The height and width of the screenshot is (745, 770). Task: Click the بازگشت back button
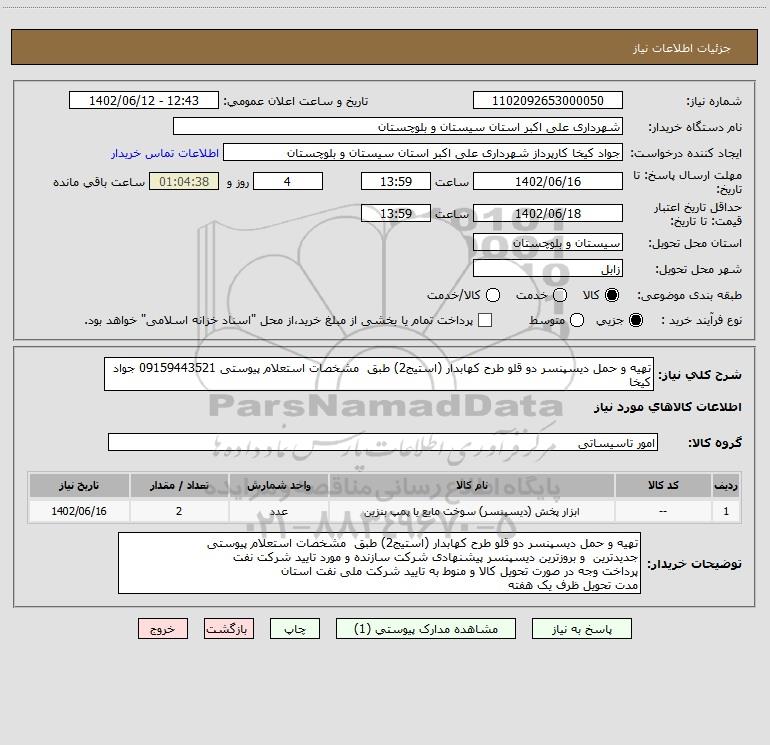point(229,629)
